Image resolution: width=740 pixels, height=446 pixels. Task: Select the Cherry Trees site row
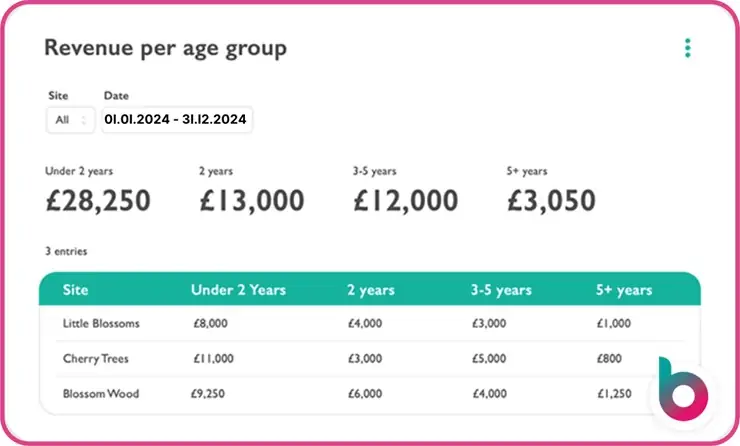pos(96,358)
